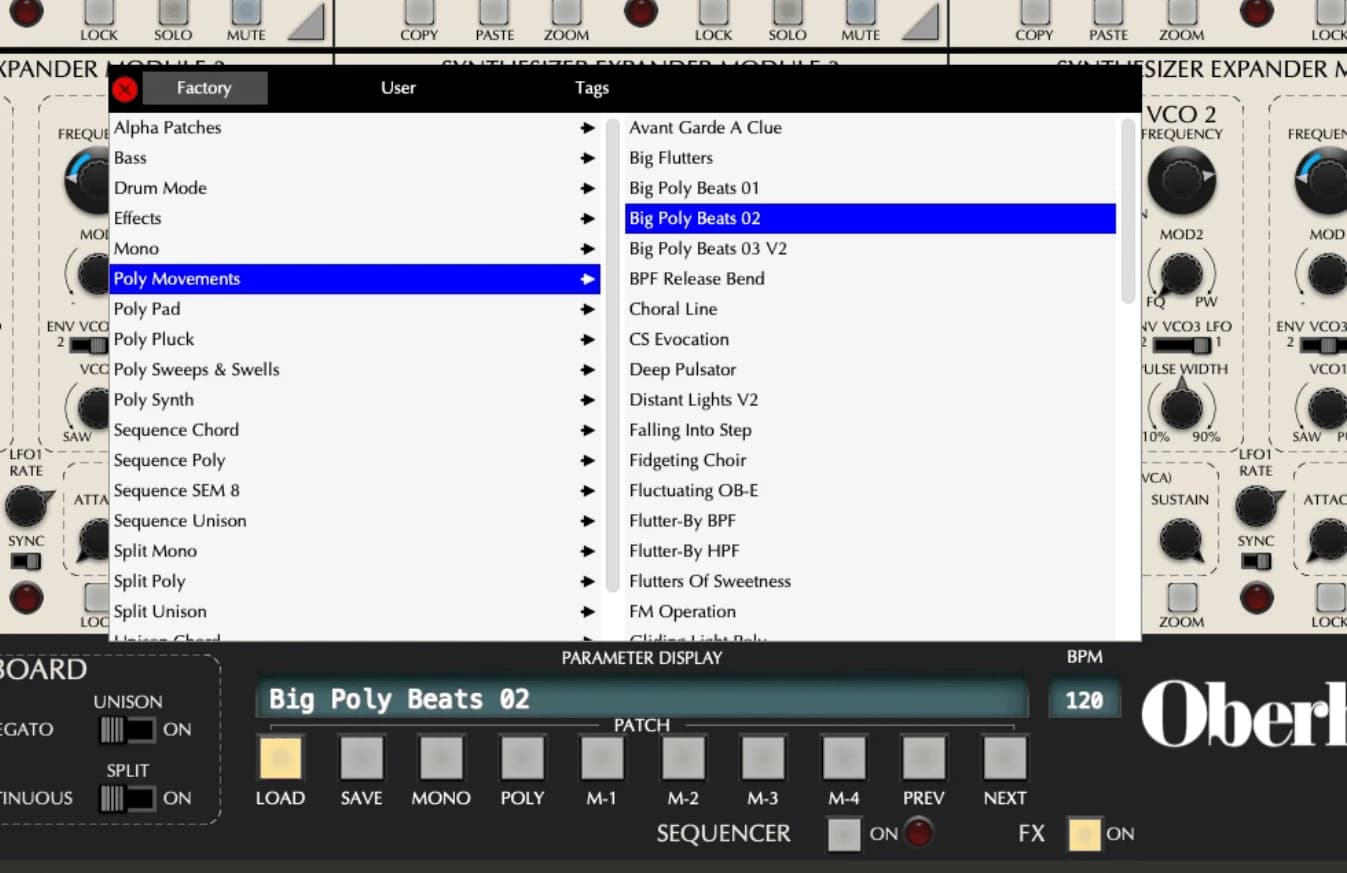Close the patch browser with red X
Viewport: 1347px width, 873px height.
[125, 89]
